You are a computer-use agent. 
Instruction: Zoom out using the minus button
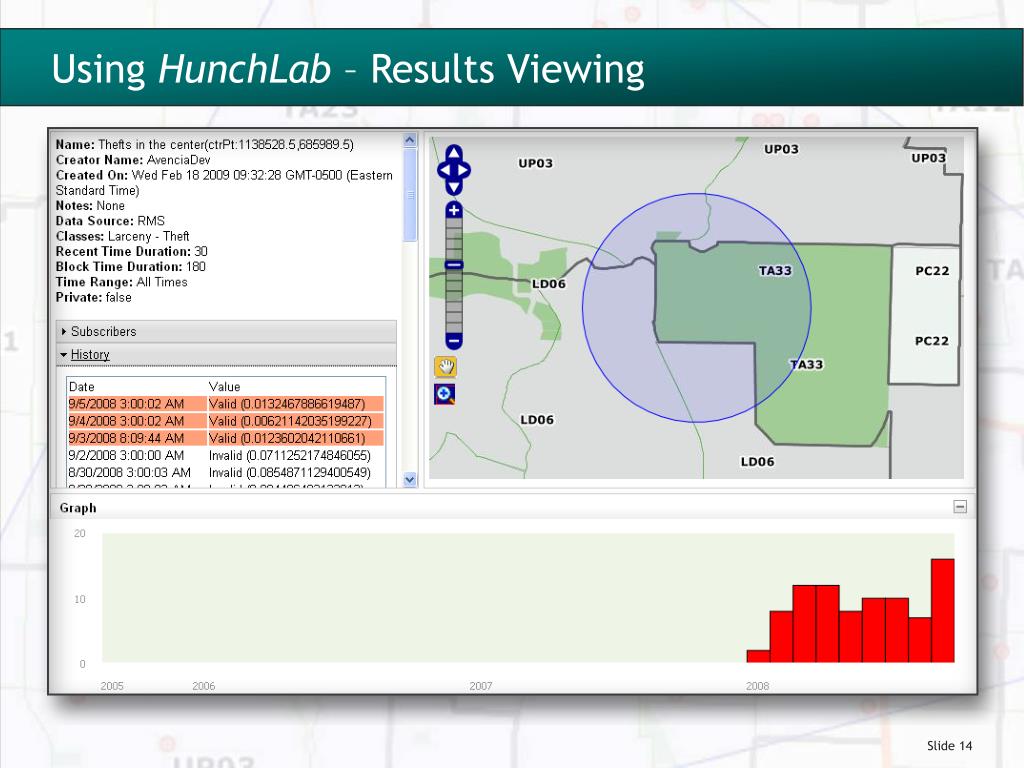454,341
